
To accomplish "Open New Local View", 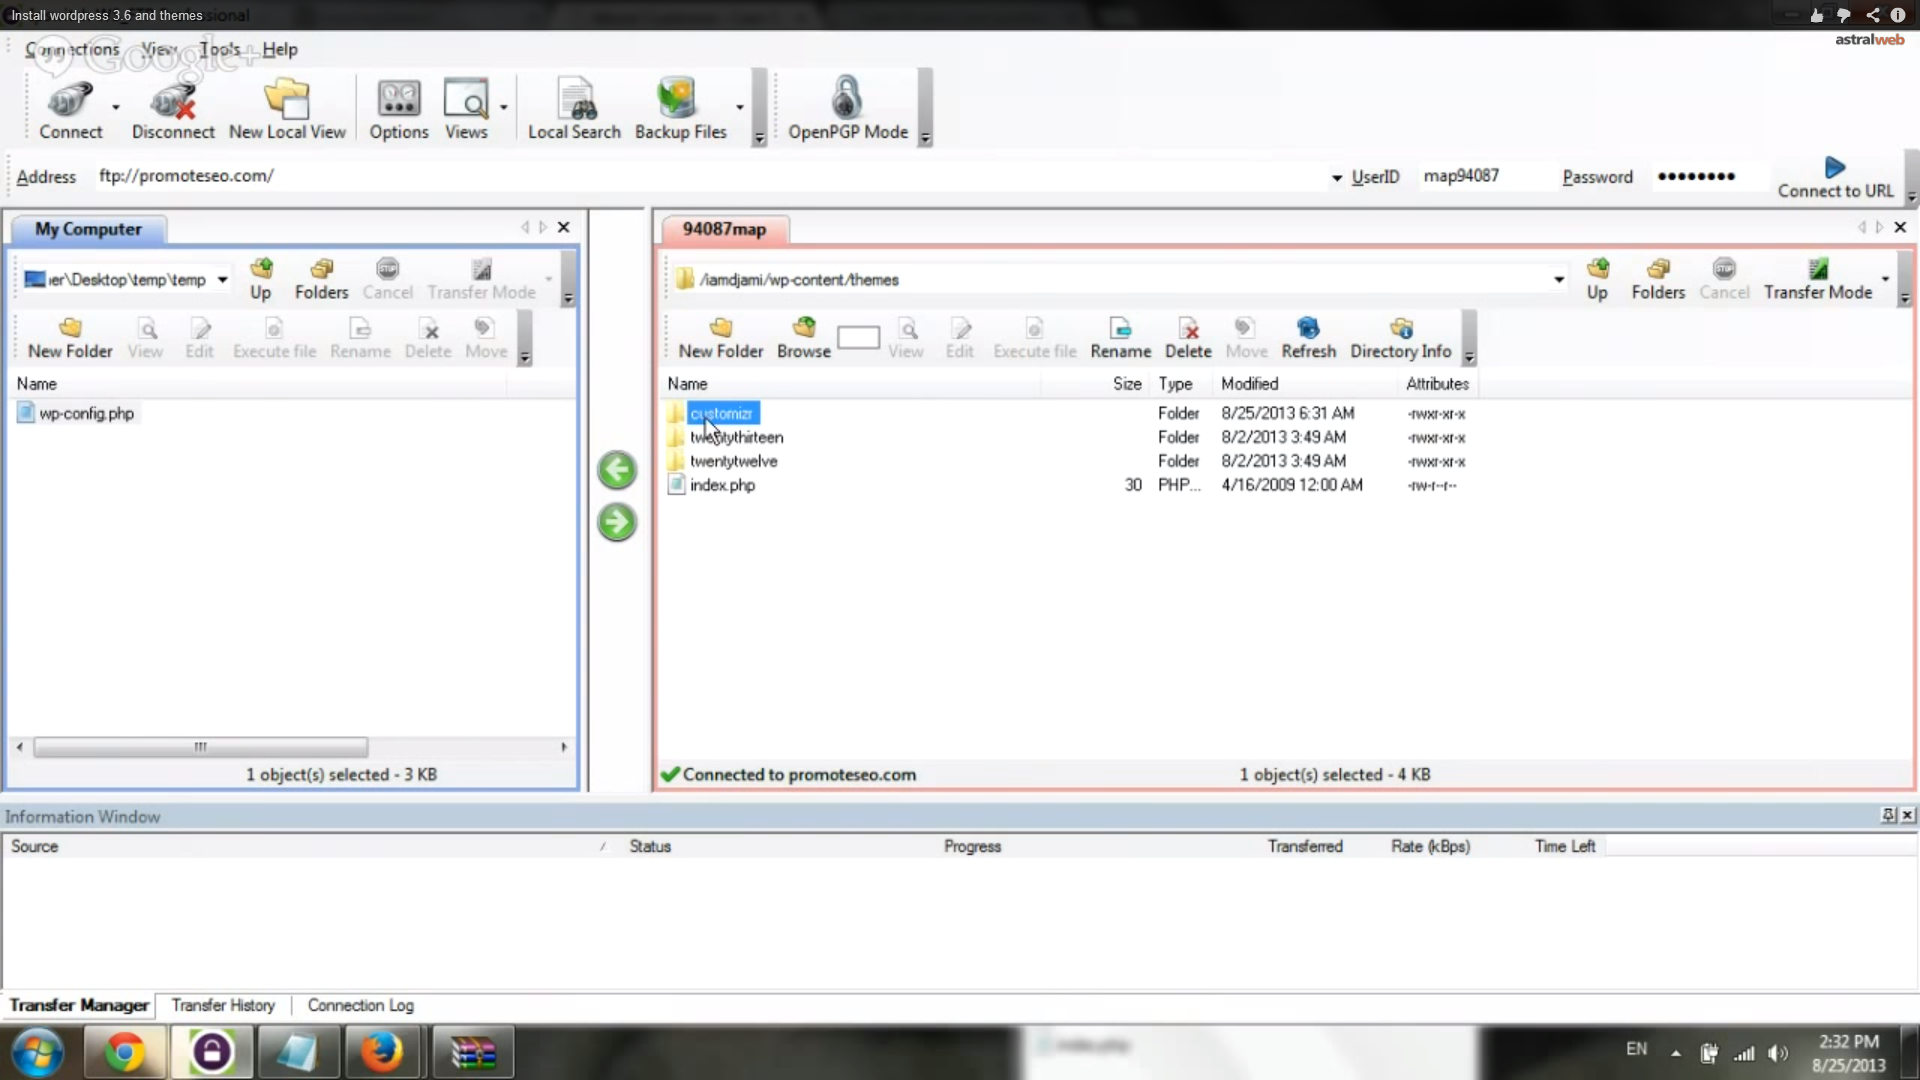I will 287,109.
